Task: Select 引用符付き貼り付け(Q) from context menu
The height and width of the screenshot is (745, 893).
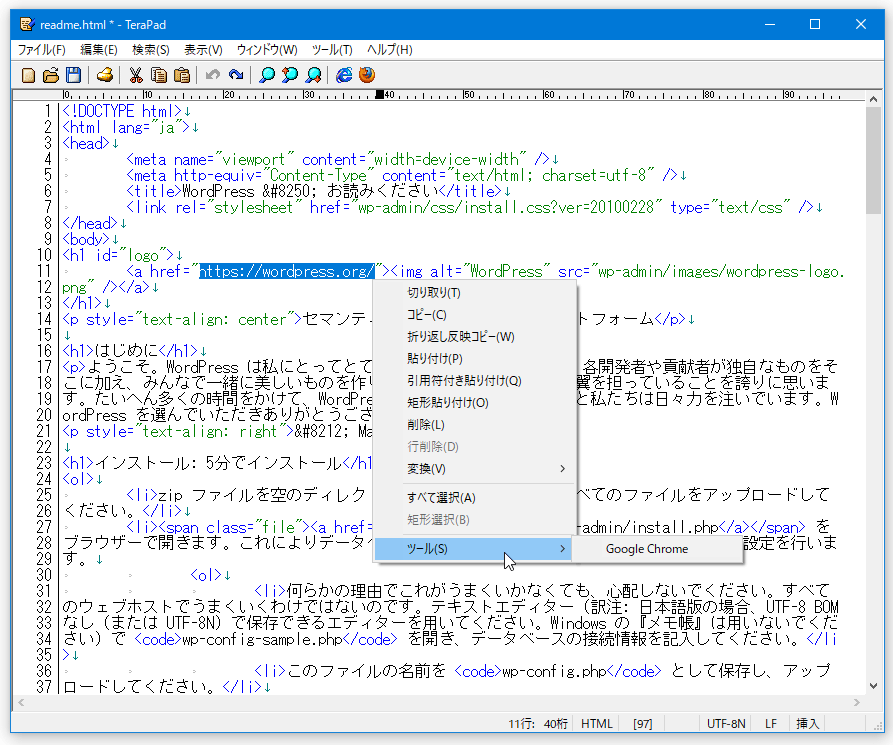Action: 474,380
